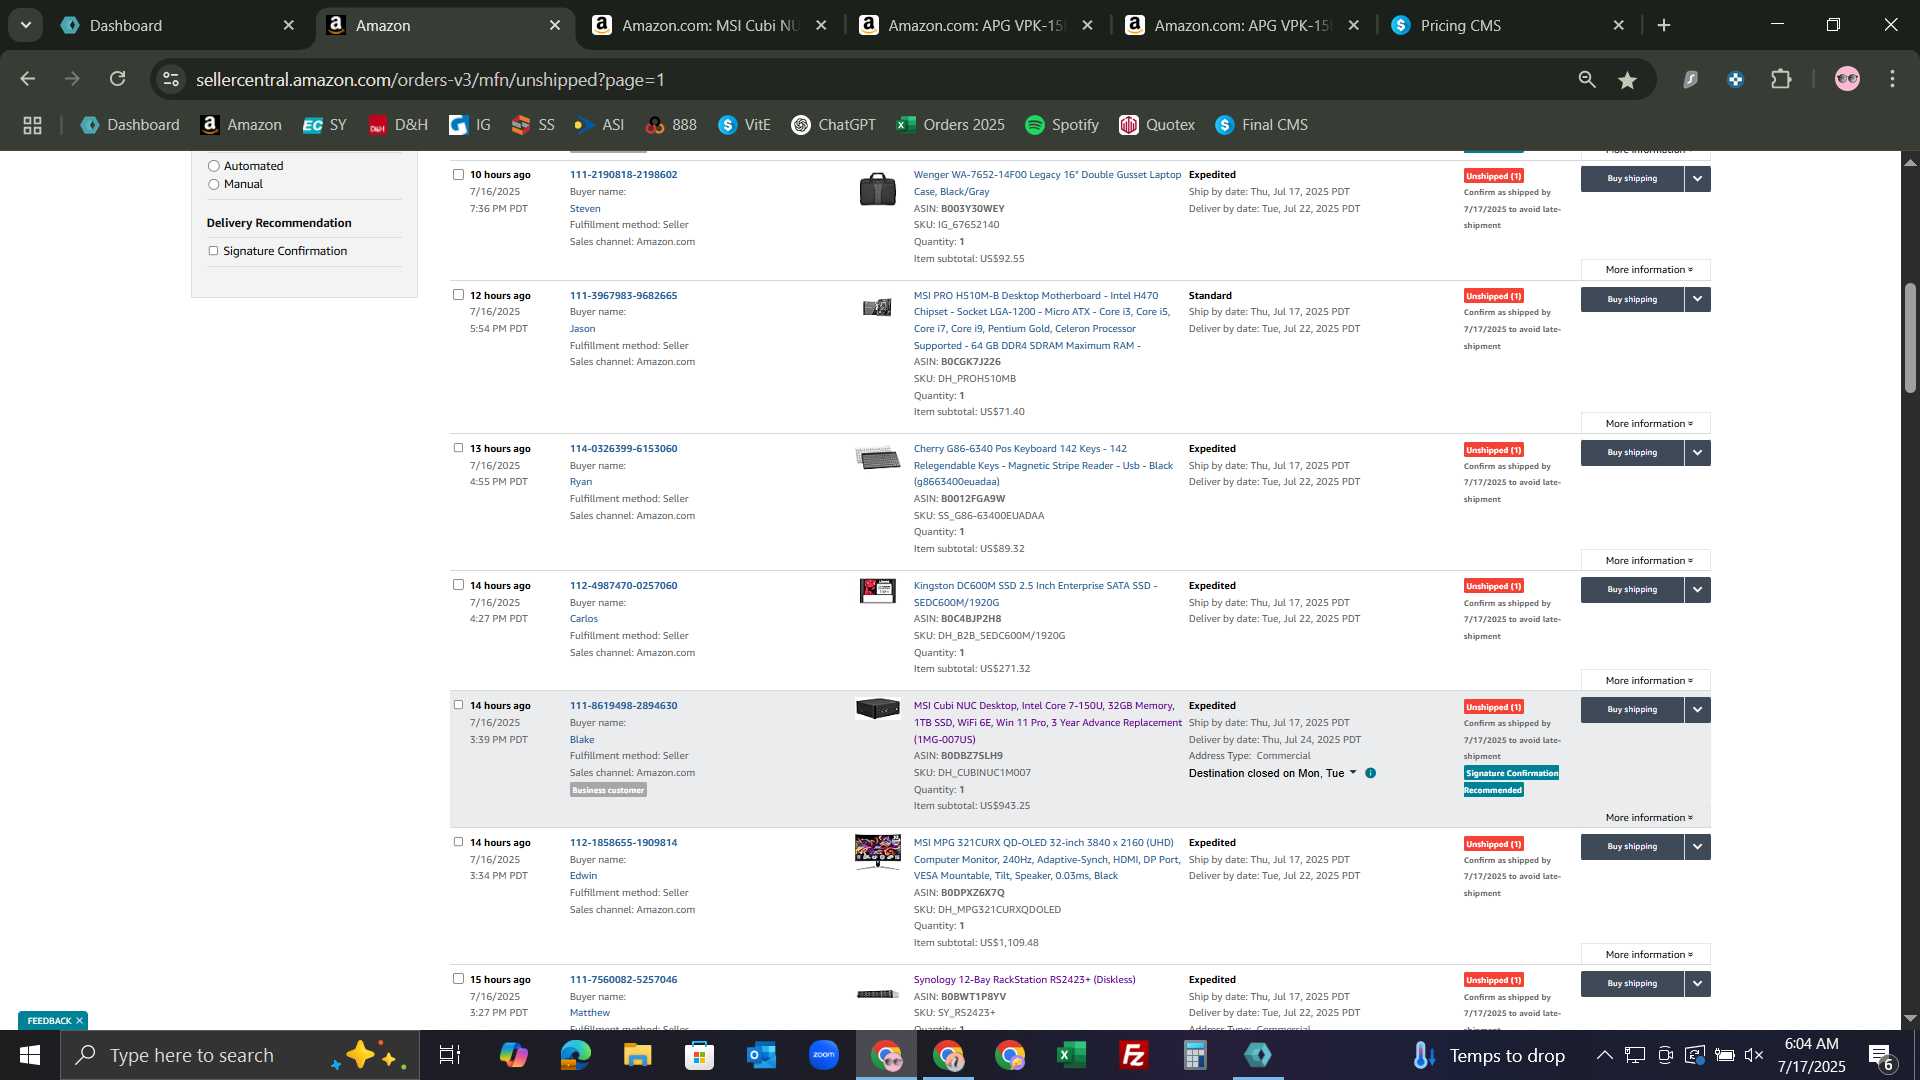Click Buy shipping for order 112-1858655-1909814
Viewport: 1920px width, 1080px height.
tap(1632, 847)
